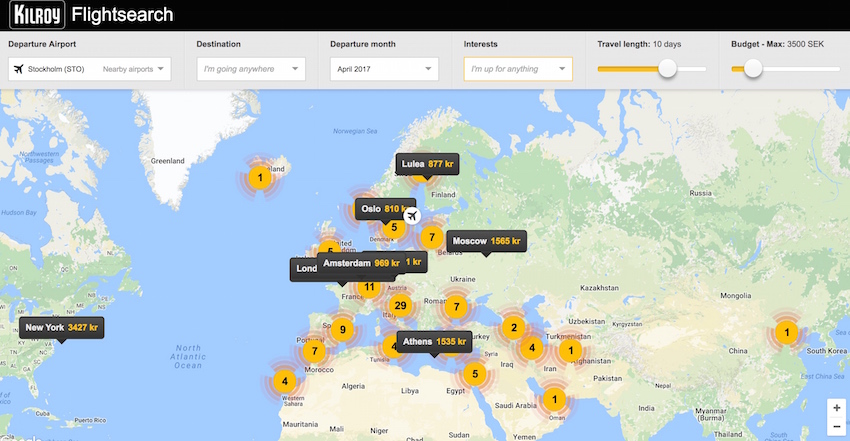
Task: Click the Lulea 877 kr price label
Action: pos(427,163)
